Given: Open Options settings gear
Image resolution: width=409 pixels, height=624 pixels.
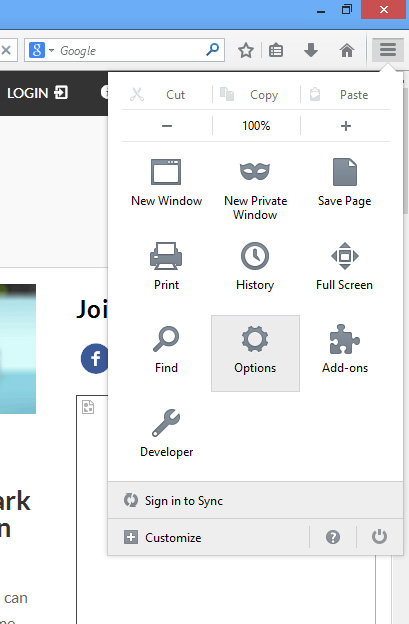Looking at the screenshot, I should tap(255, 353).
